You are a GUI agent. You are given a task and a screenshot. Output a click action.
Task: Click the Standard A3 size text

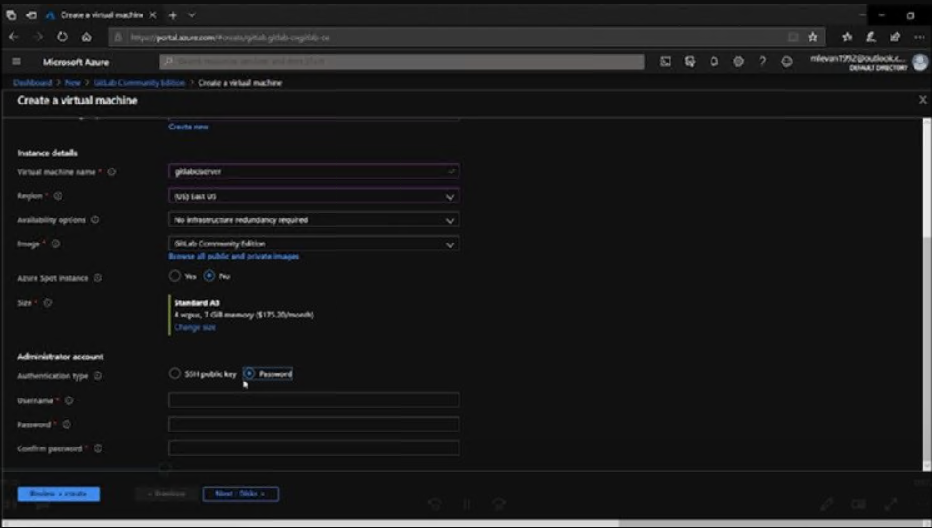[x=197, y=303]
